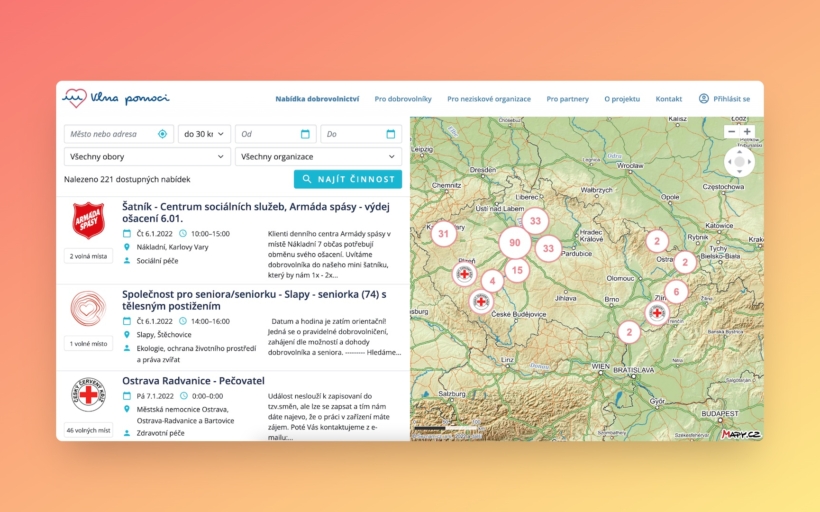Click into the 'Do' date field

click(x=361, y=134)
